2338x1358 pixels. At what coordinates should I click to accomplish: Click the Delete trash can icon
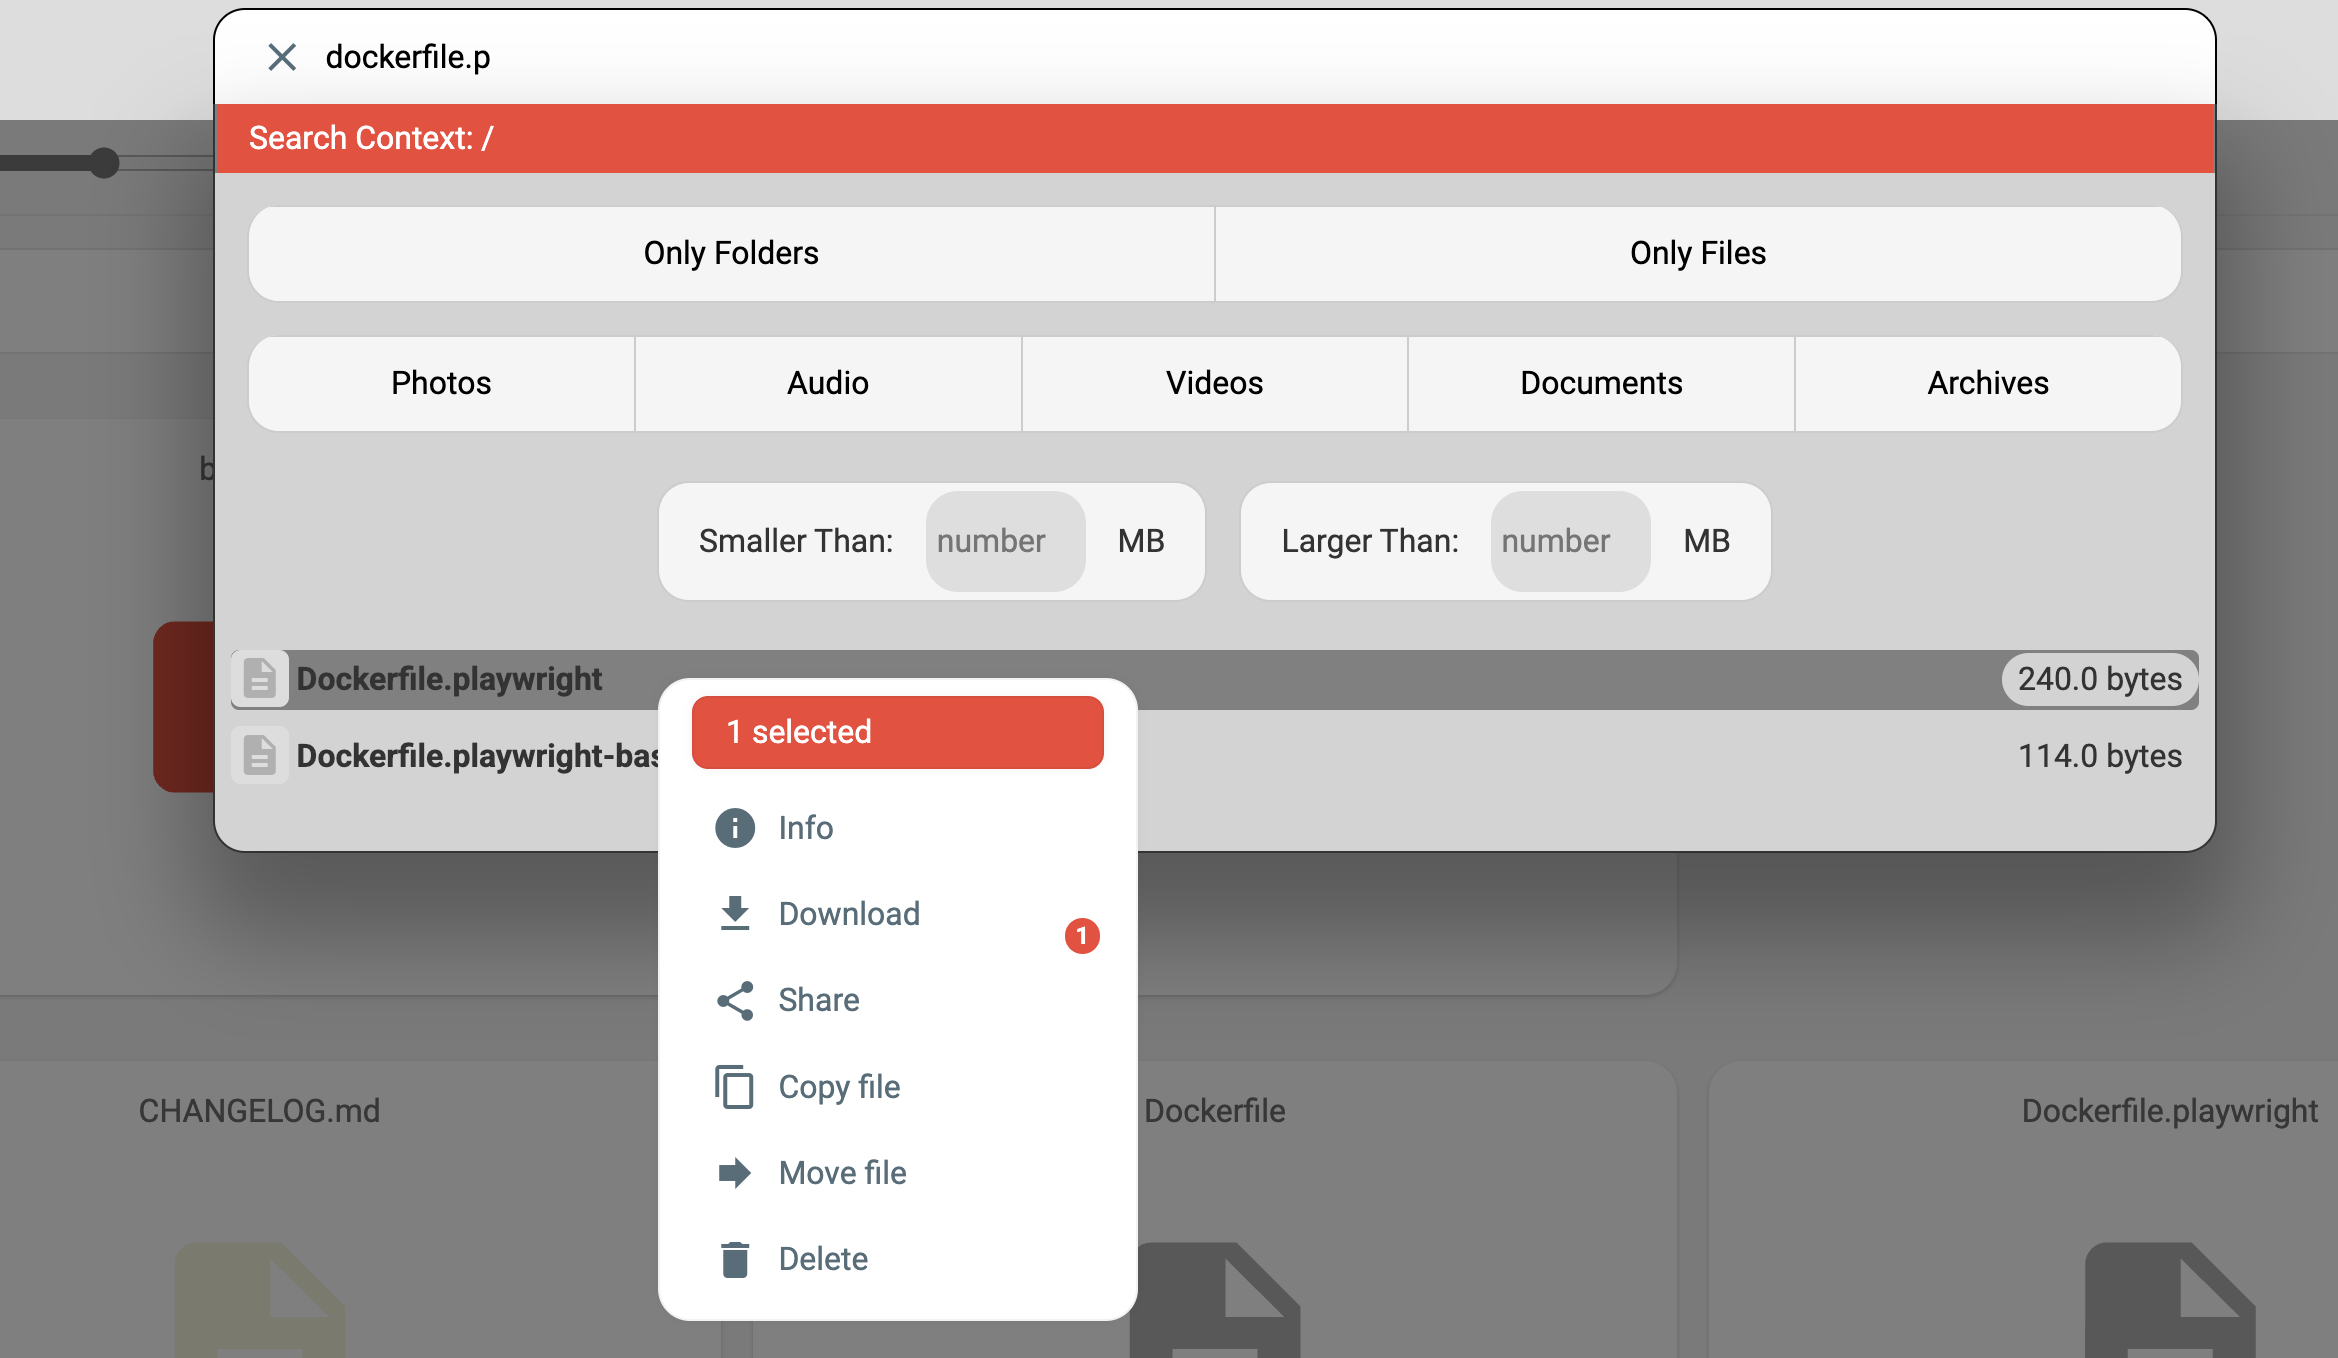[735, 1259]
